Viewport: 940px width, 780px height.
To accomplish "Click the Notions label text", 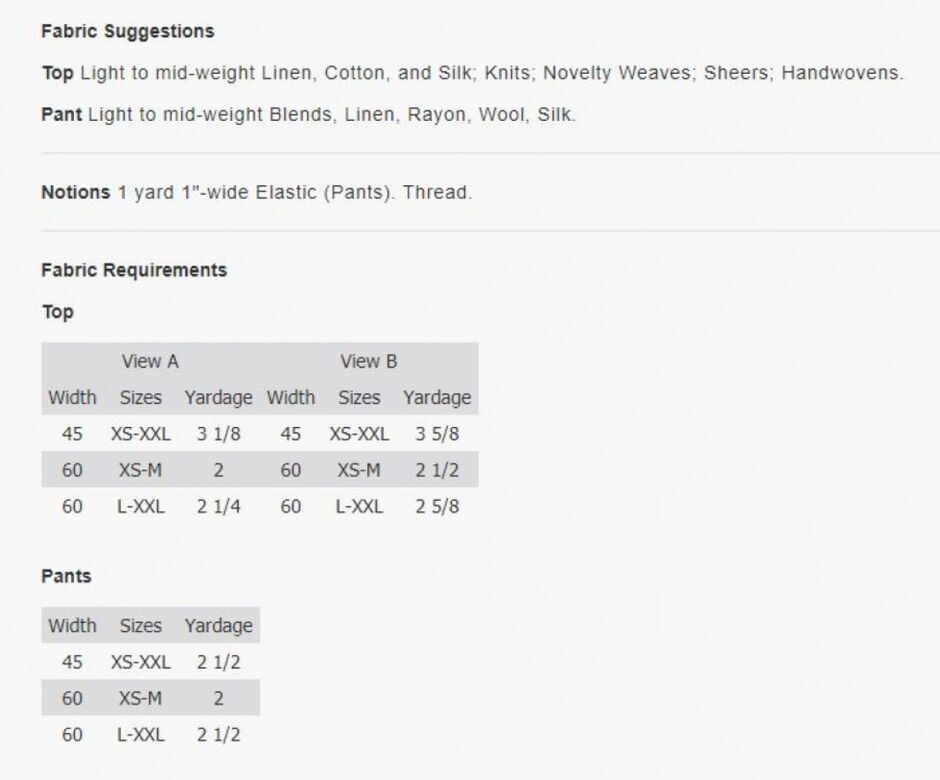I will pyautogui.click(x=75, y=193).
